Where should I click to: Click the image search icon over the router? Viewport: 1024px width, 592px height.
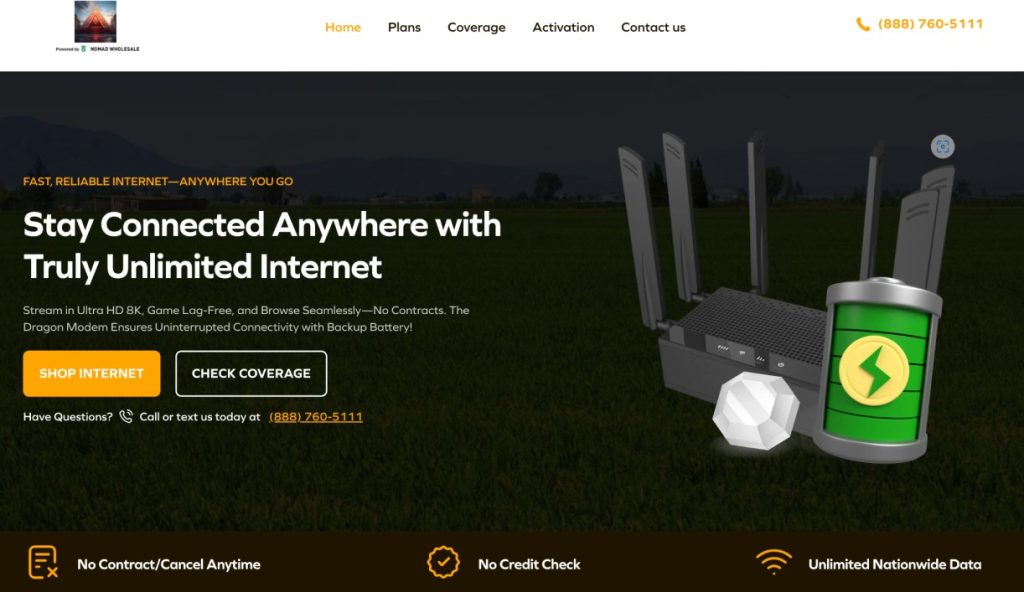[942, 146]
